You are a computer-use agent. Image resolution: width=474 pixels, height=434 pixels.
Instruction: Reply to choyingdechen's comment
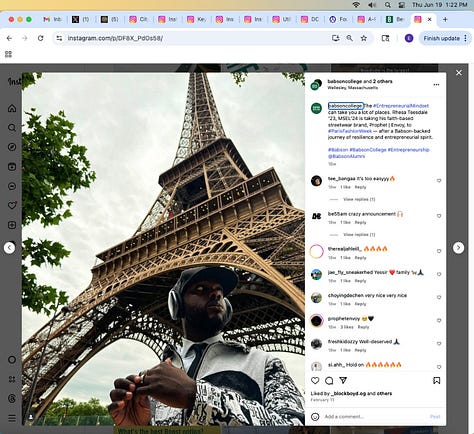360,304
